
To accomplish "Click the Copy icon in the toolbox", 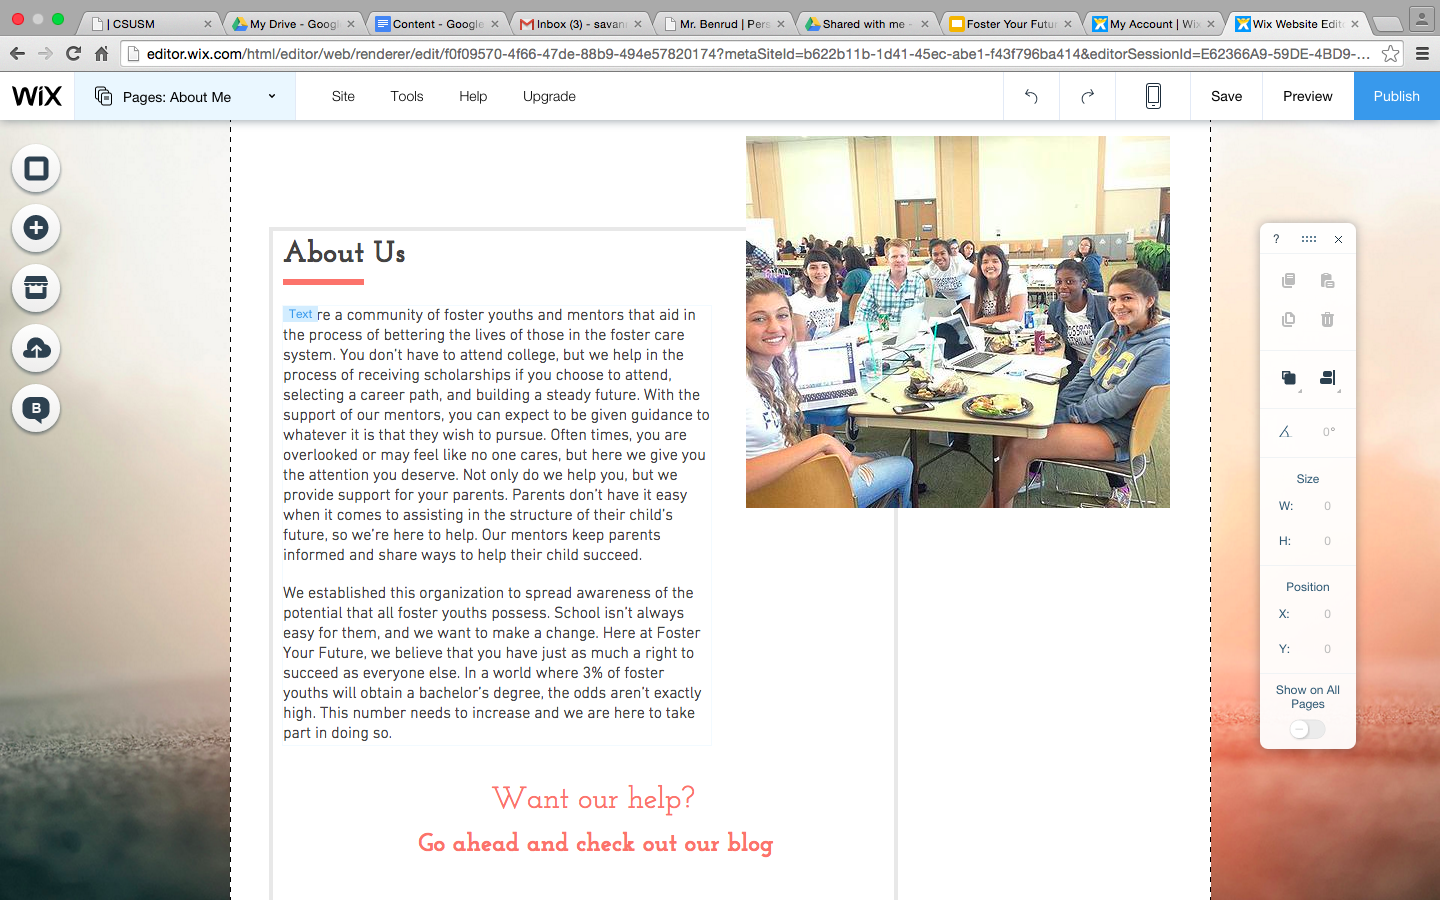I will click(x=1288, y=281).
